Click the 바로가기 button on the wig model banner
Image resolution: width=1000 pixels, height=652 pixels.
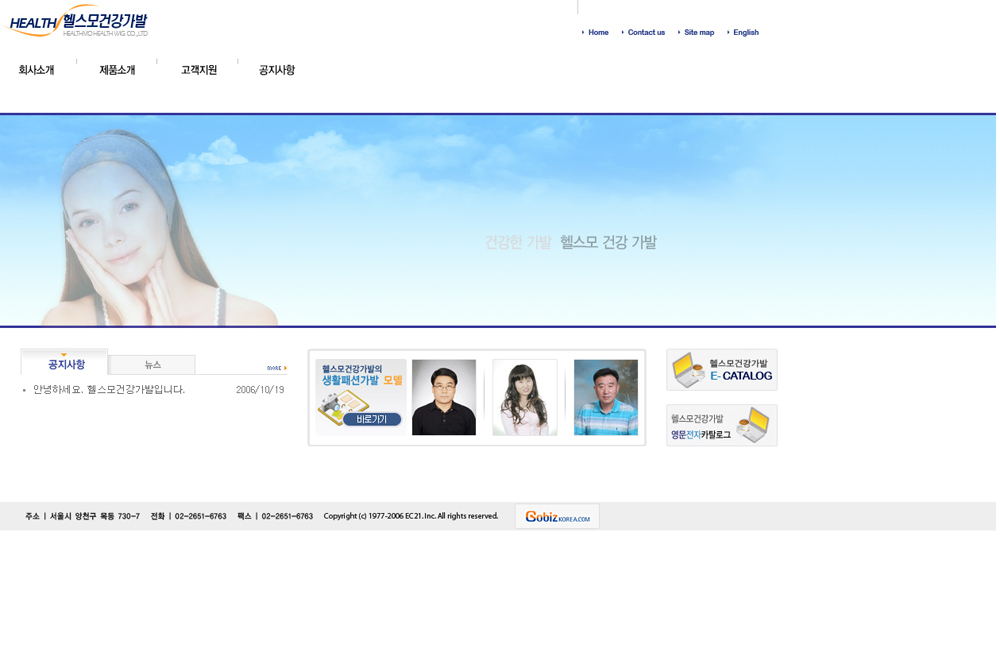tap(372, 421)
